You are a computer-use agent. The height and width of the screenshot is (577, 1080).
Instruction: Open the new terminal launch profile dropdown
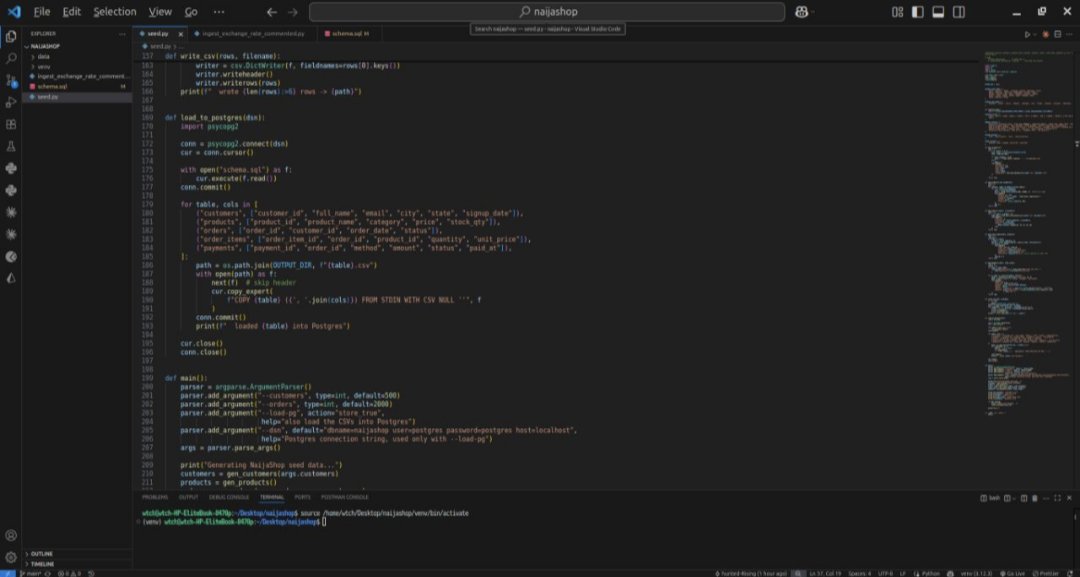[1014, 498]
